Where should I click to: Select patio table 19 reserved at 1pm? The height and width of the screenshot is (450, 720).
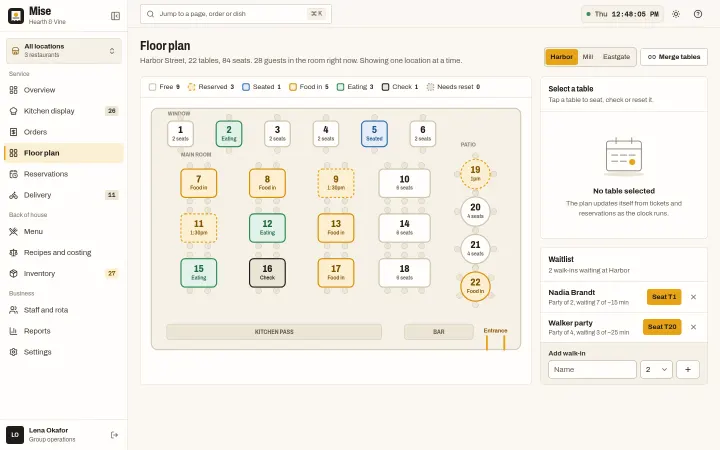point(475,174)
